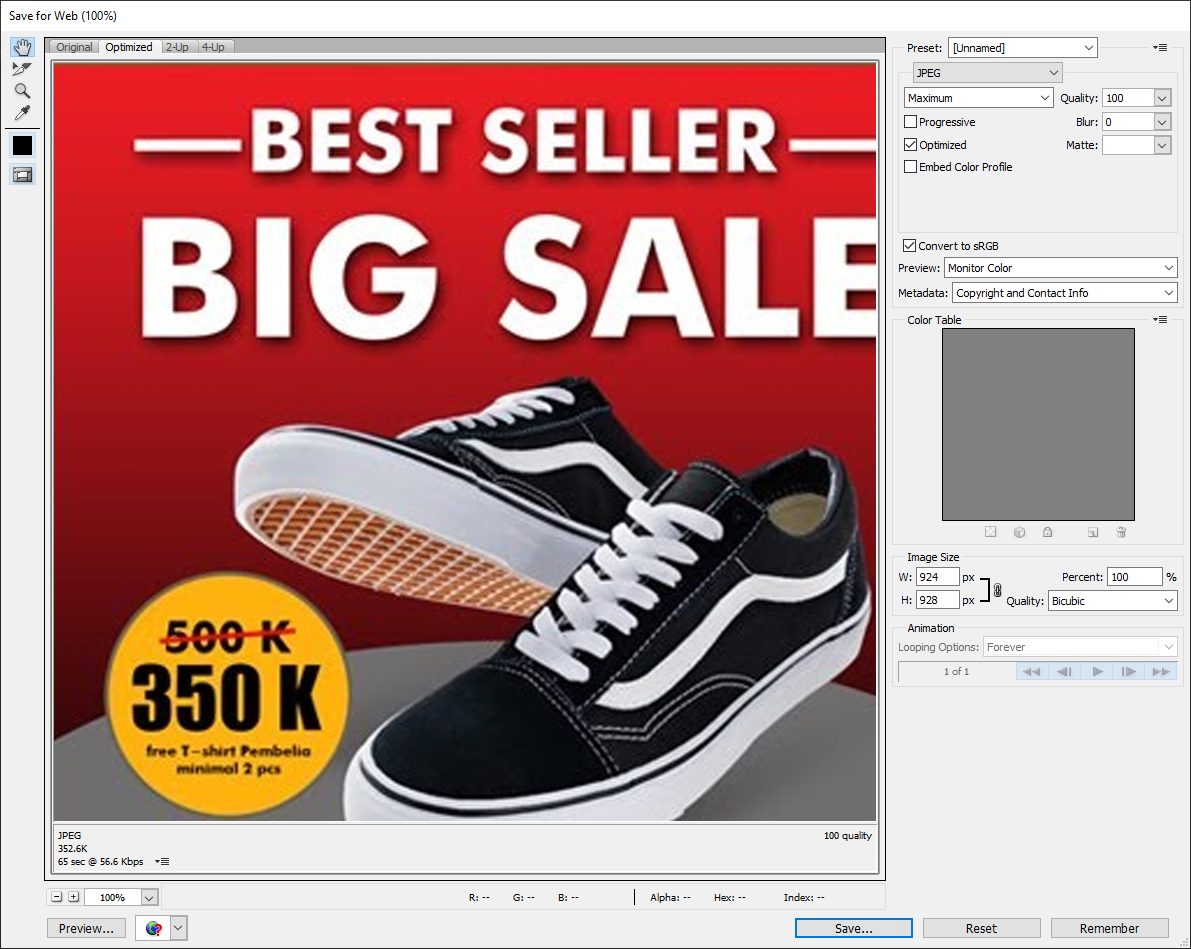Viewport: 1191px width, 949px height.
Task: Click shift colors to web palette icon
Action: point(1019,532)
